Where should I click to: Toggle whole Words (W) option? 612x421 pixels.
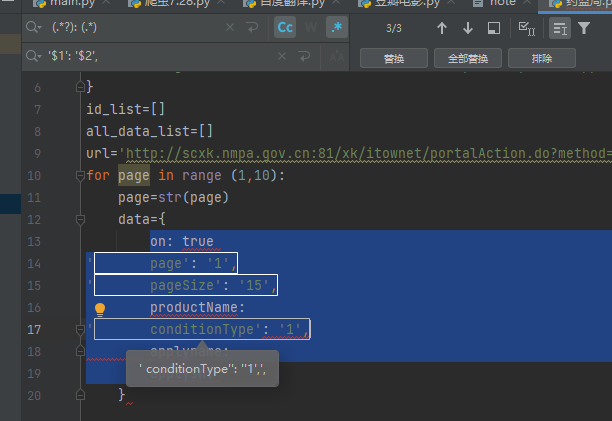tap(311, 27)
